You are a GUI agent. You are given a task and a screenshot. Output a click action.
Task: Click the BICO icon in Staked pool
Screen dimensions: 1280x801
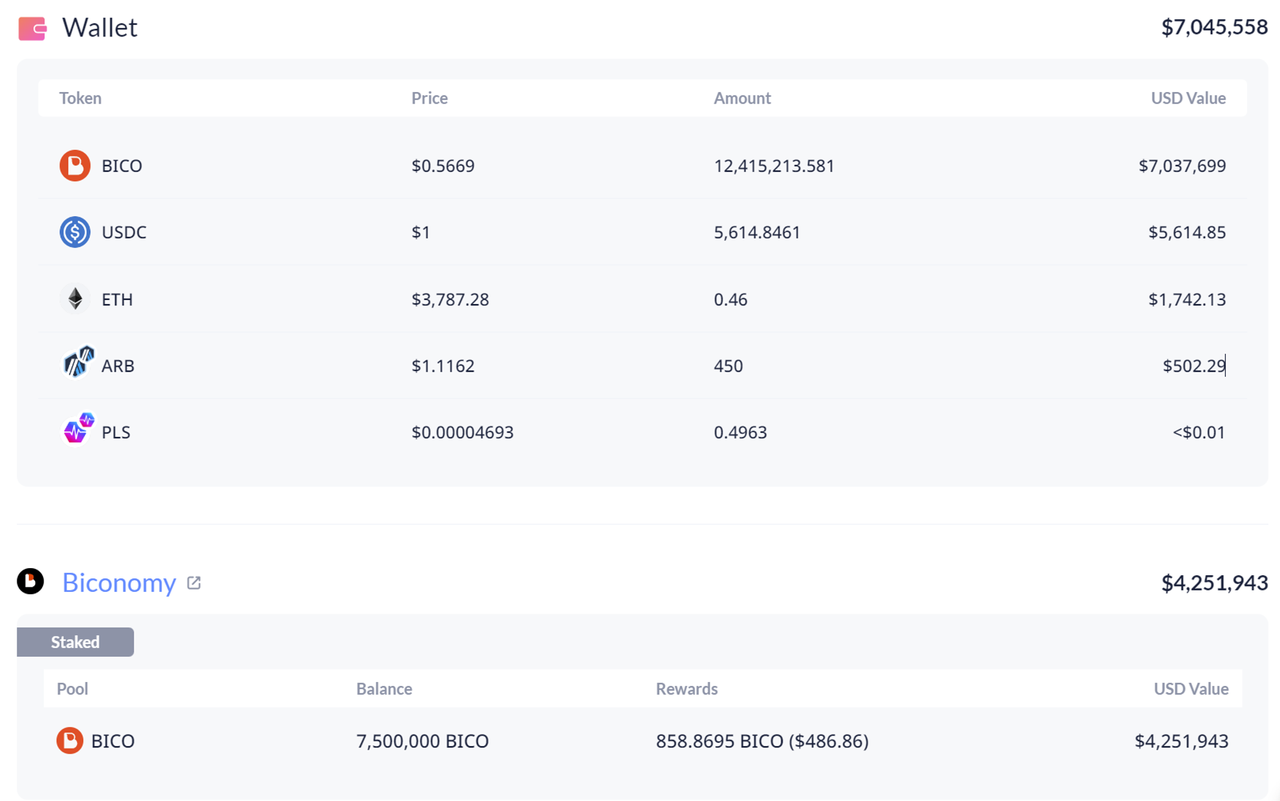[x=69, y=741]
